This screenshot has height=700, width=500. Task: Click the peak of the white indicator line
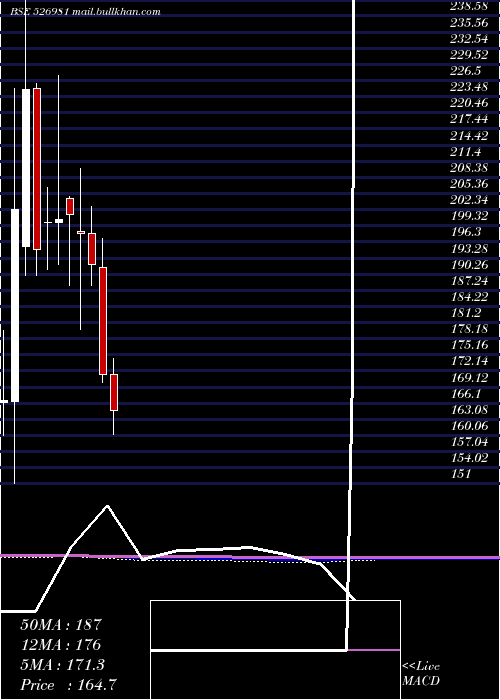107,506
